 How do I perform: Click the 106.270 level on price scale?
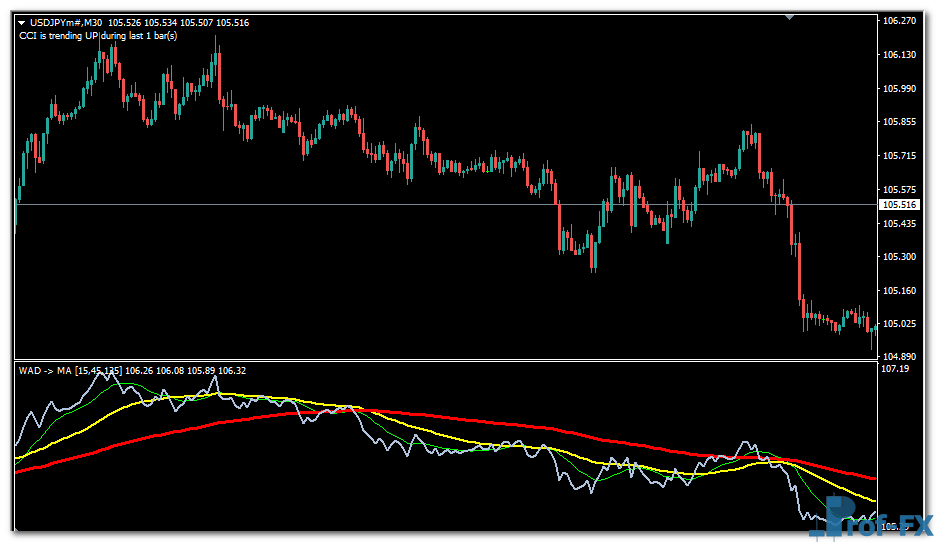pyautogui.click(x=899, y=20)
